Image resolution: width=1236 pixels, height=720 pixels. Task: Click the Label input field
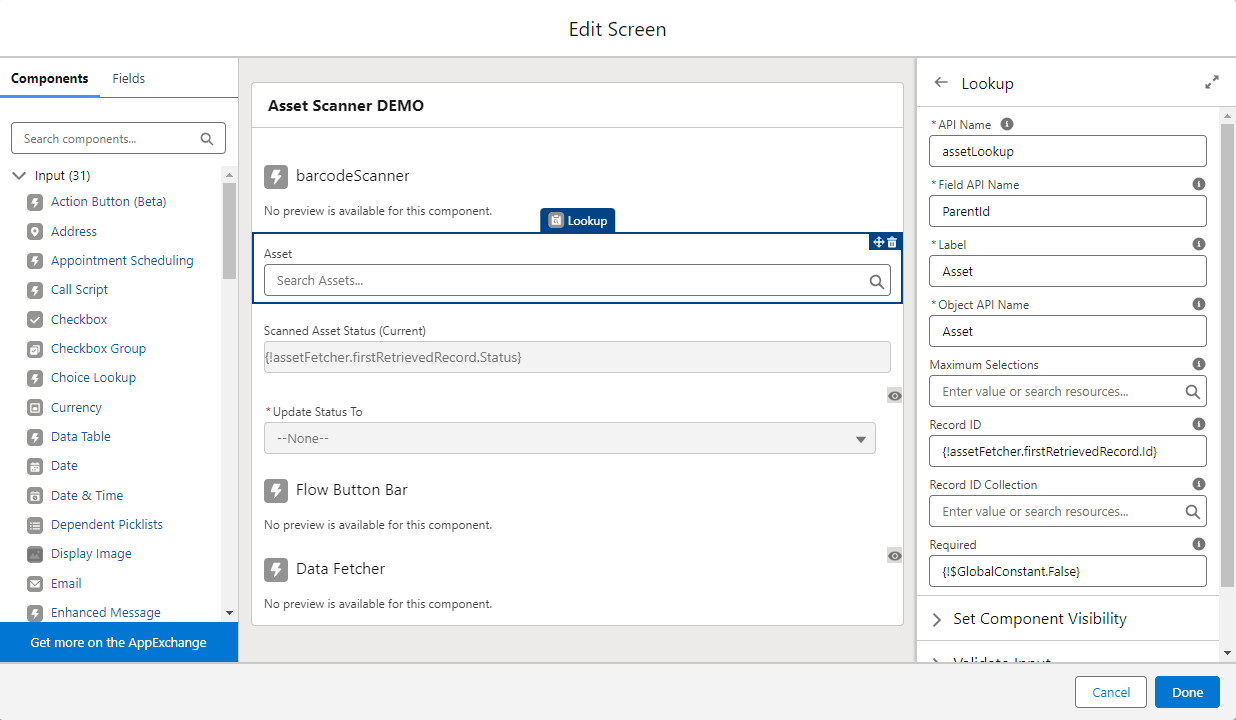[1068, 271]
